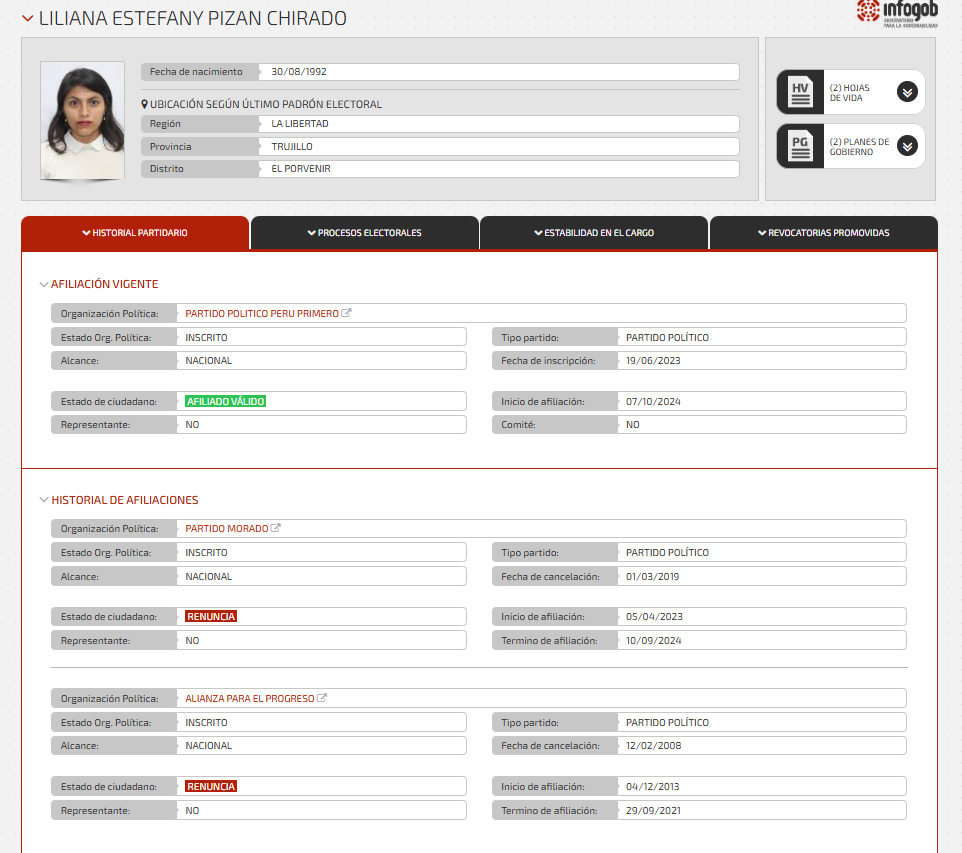Open the Partido Politico Peru Primero link
The image size is (962, 853).
[262, 314]
